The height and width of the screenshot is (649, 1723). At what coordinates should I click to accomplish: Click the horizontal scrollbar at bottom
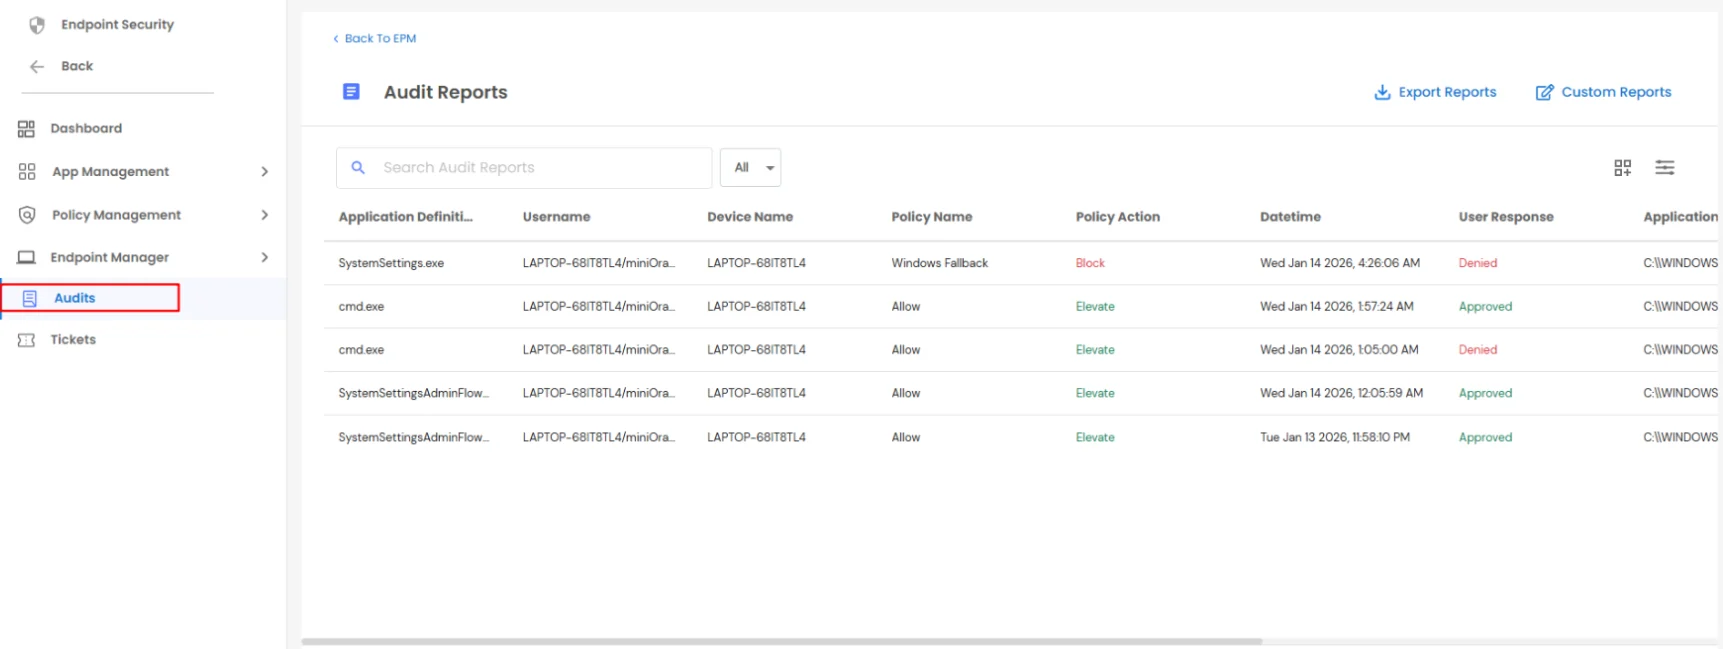click(x=781, y=641)
